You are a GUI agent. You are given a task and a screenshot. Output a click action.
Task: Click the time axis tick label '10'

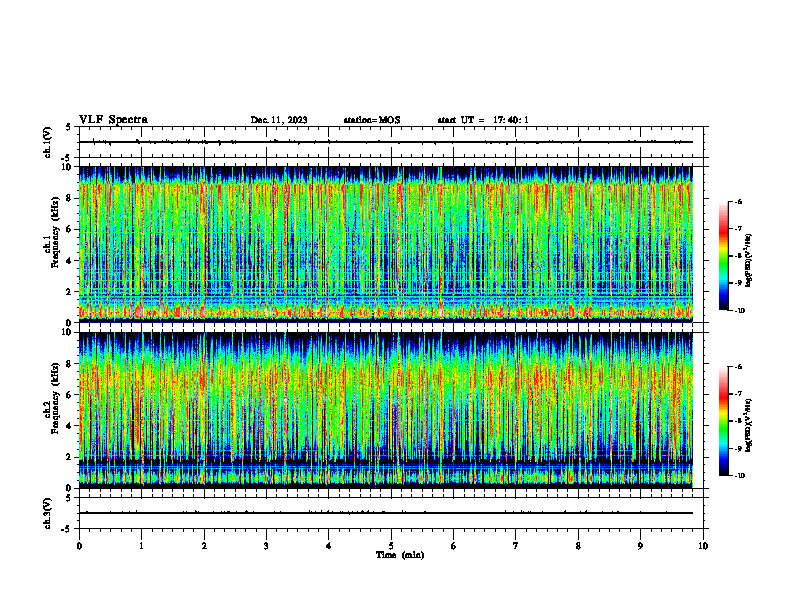pos(703,546)
